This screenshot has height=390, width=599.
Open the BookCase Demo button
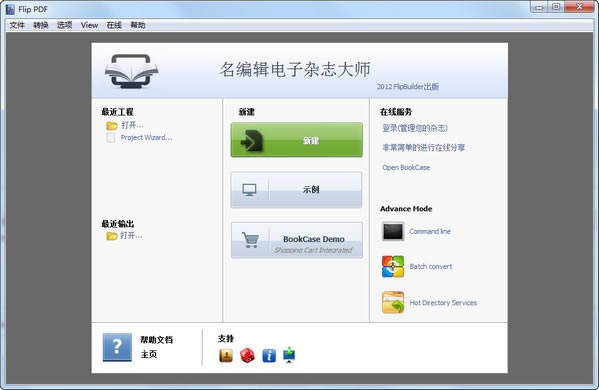click(x=297, y=240)
